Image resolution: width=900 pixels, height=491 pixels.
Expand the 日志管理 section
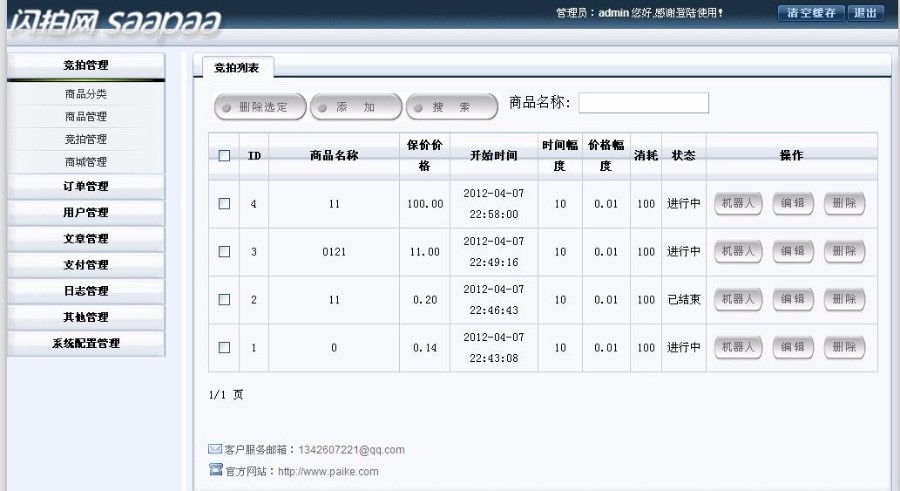click(x=86, y=291)
